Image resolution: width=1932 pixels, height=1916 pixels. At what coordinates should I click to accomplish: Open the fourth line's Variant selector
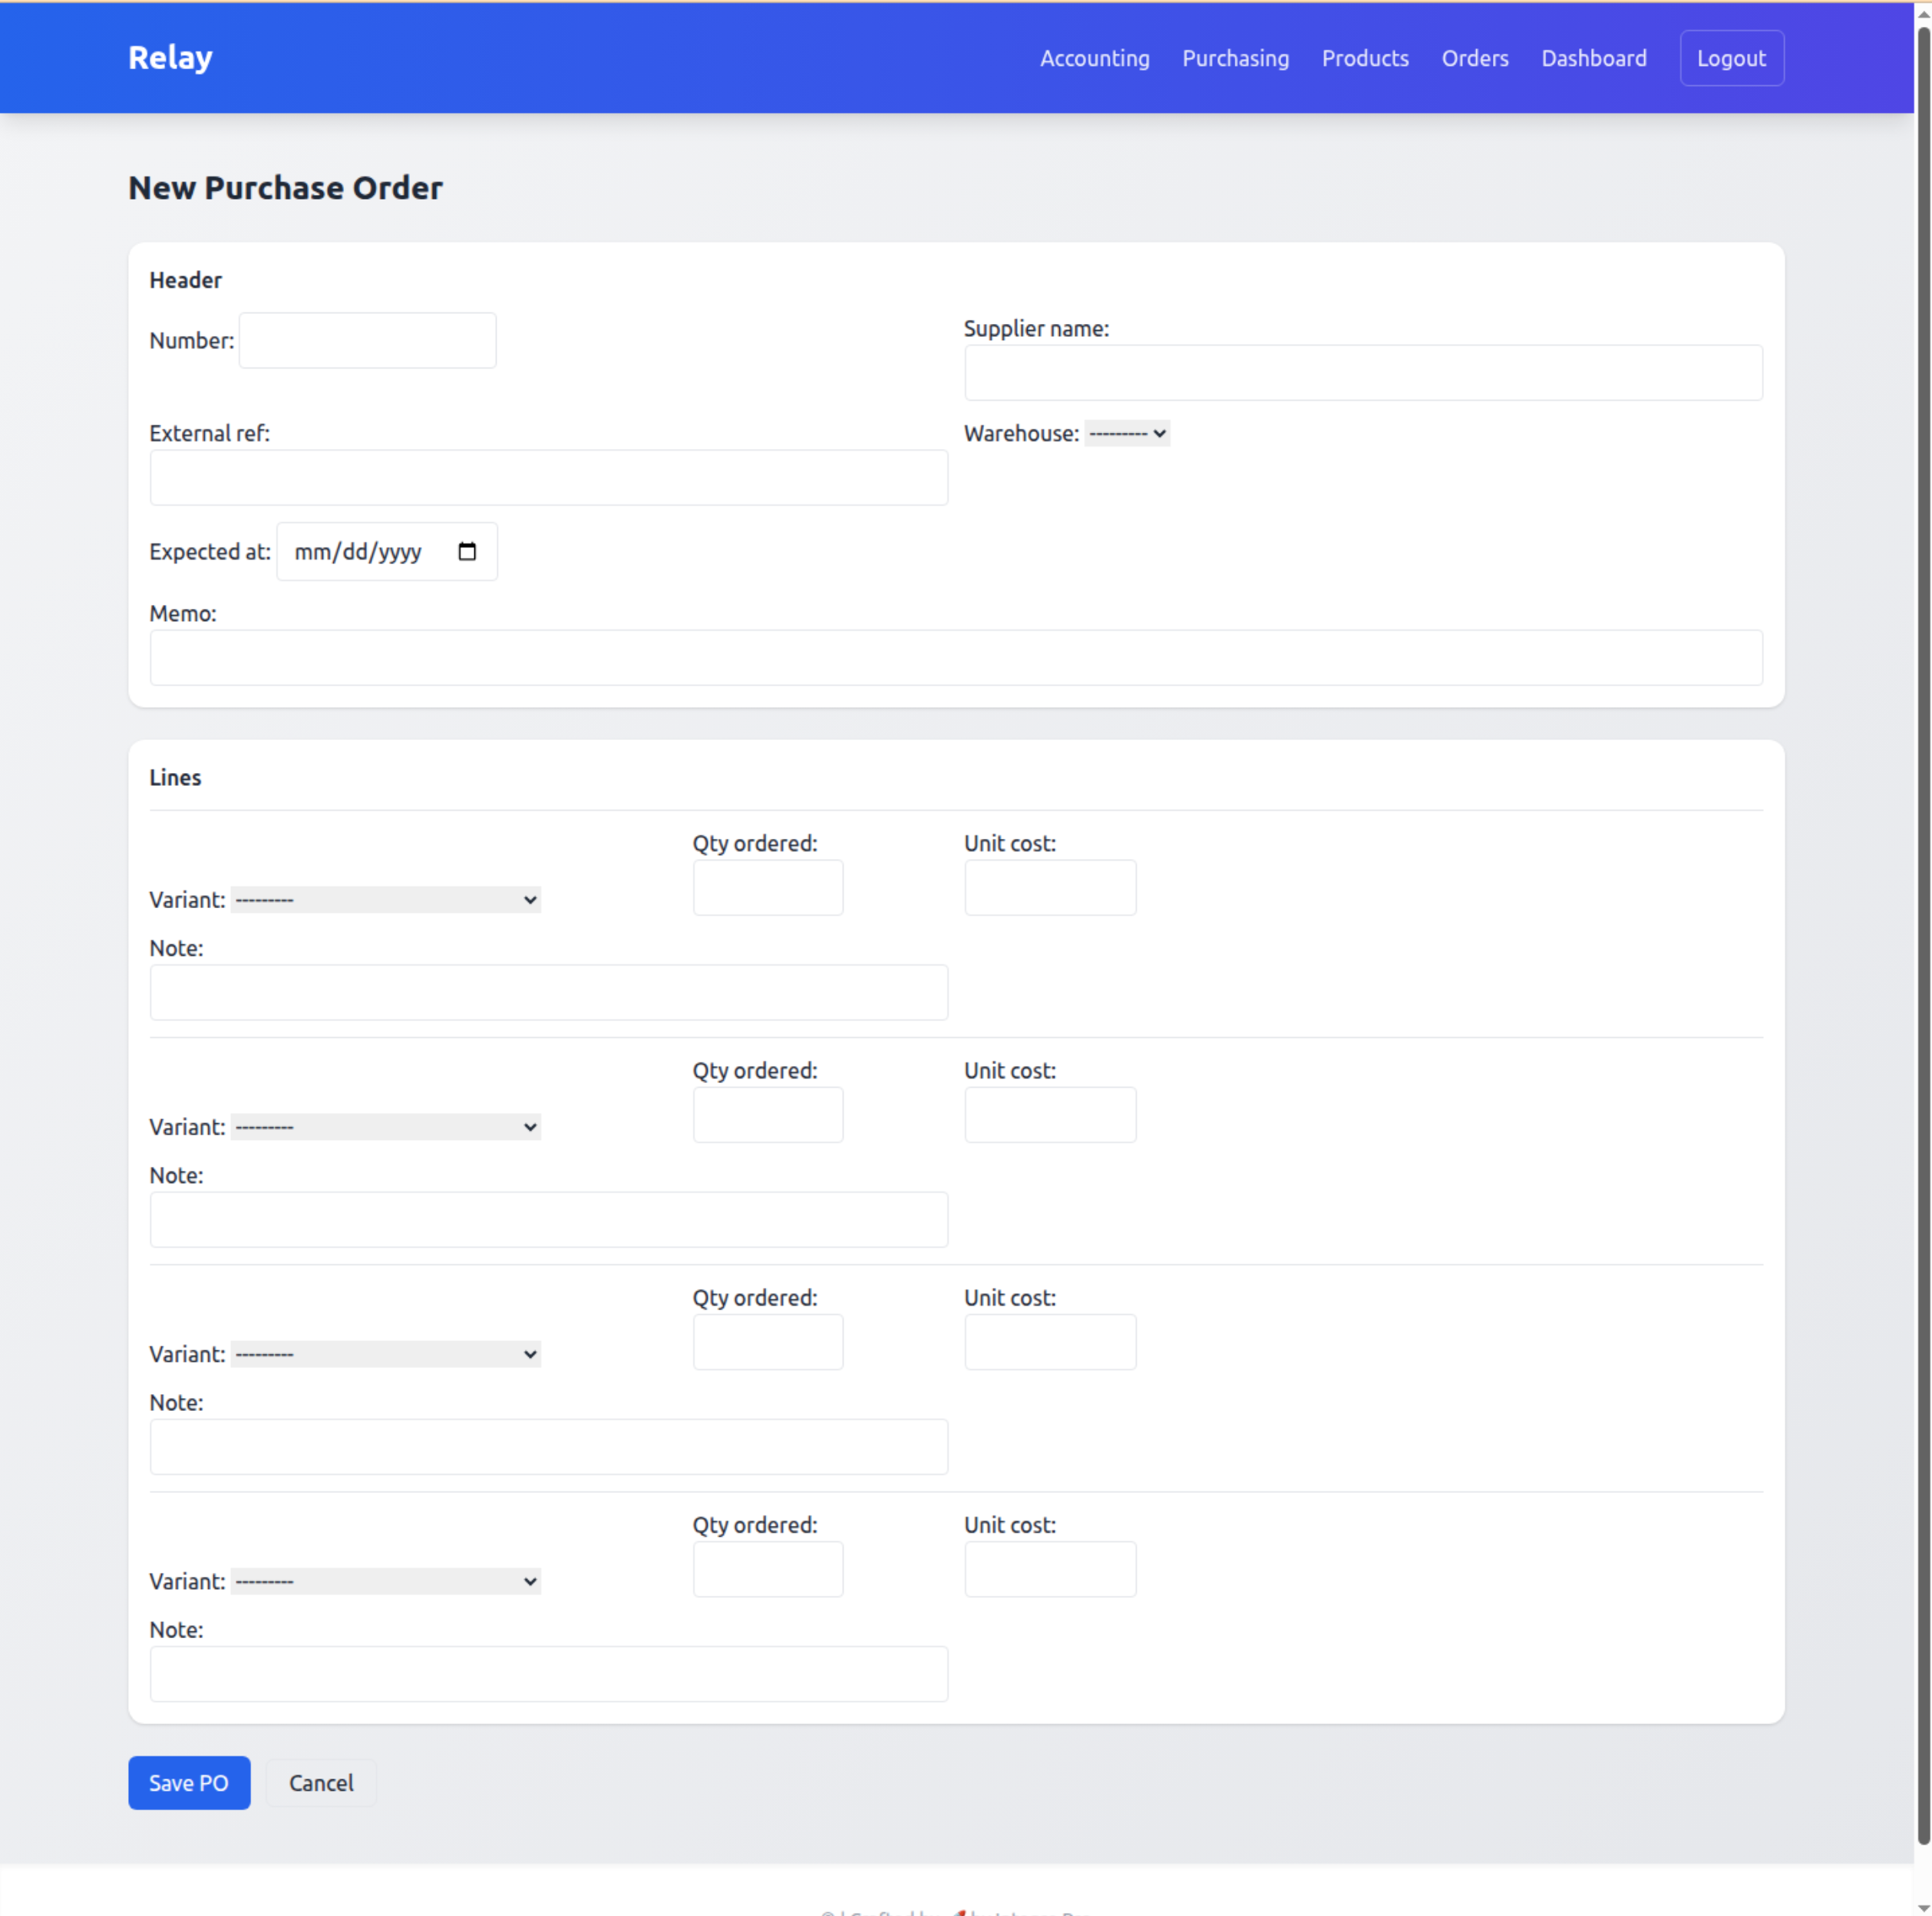tap(385, 1580)
